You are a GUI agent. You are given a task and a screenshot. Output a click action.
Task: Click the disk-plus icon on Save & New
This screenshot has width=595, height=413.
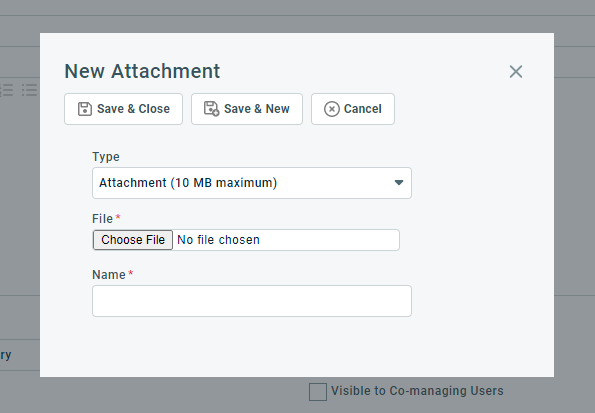(x=211, y=109)
